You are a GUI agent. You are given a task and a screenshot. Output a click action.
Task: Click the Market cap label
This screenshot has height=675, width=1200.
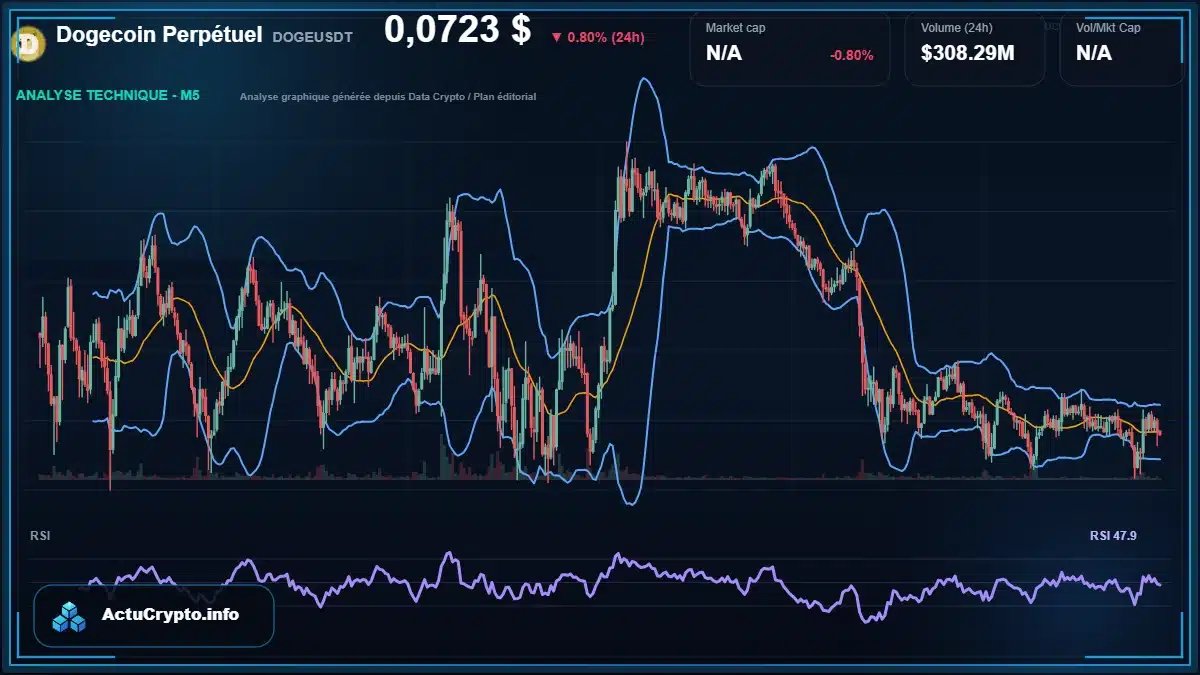pyautogui.click(x=735, y=28)
